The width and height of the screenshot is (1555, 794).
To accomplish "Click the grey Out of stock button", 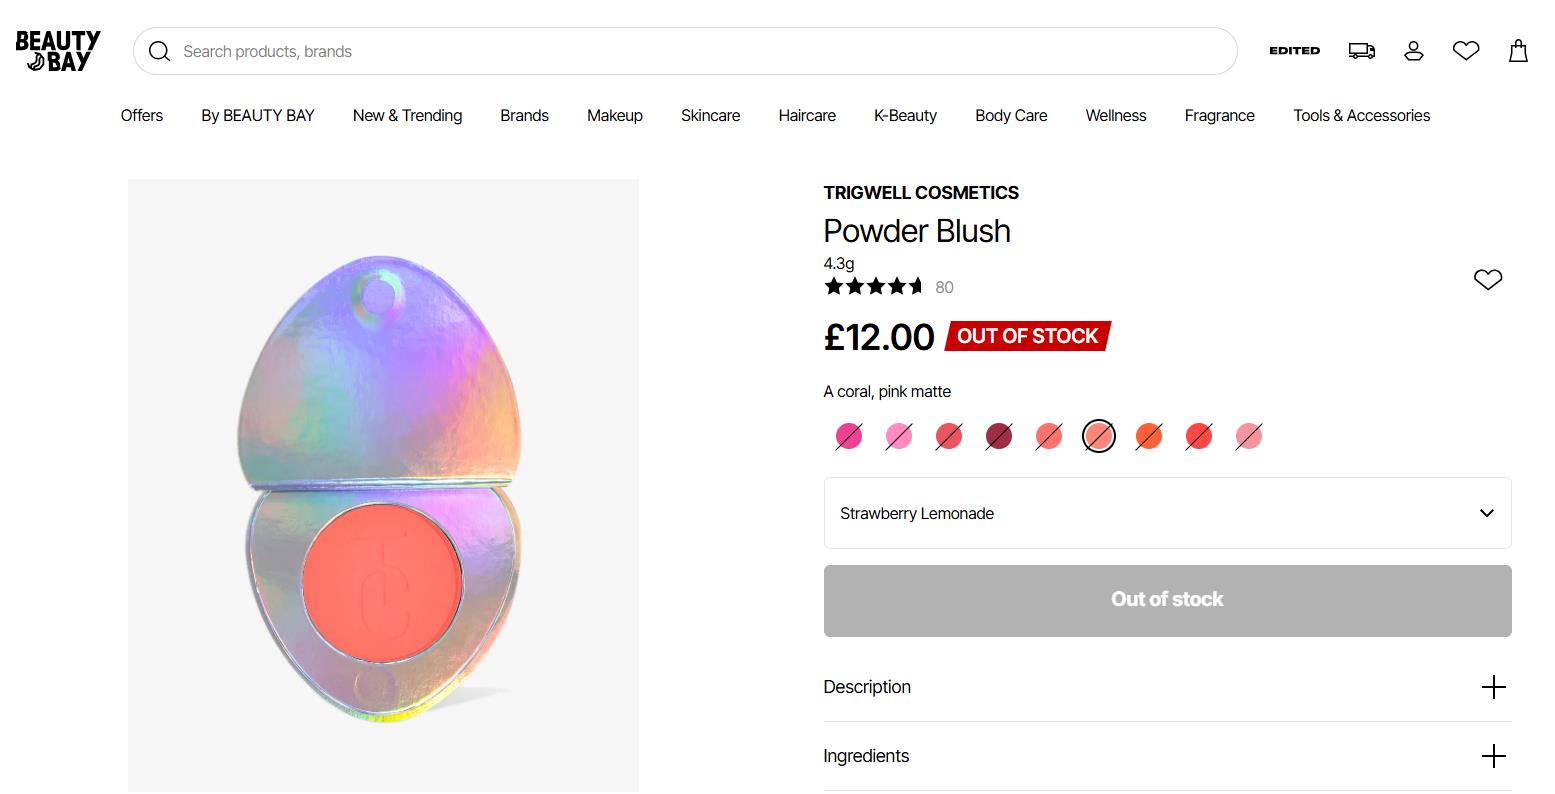I will [1167, 600].
